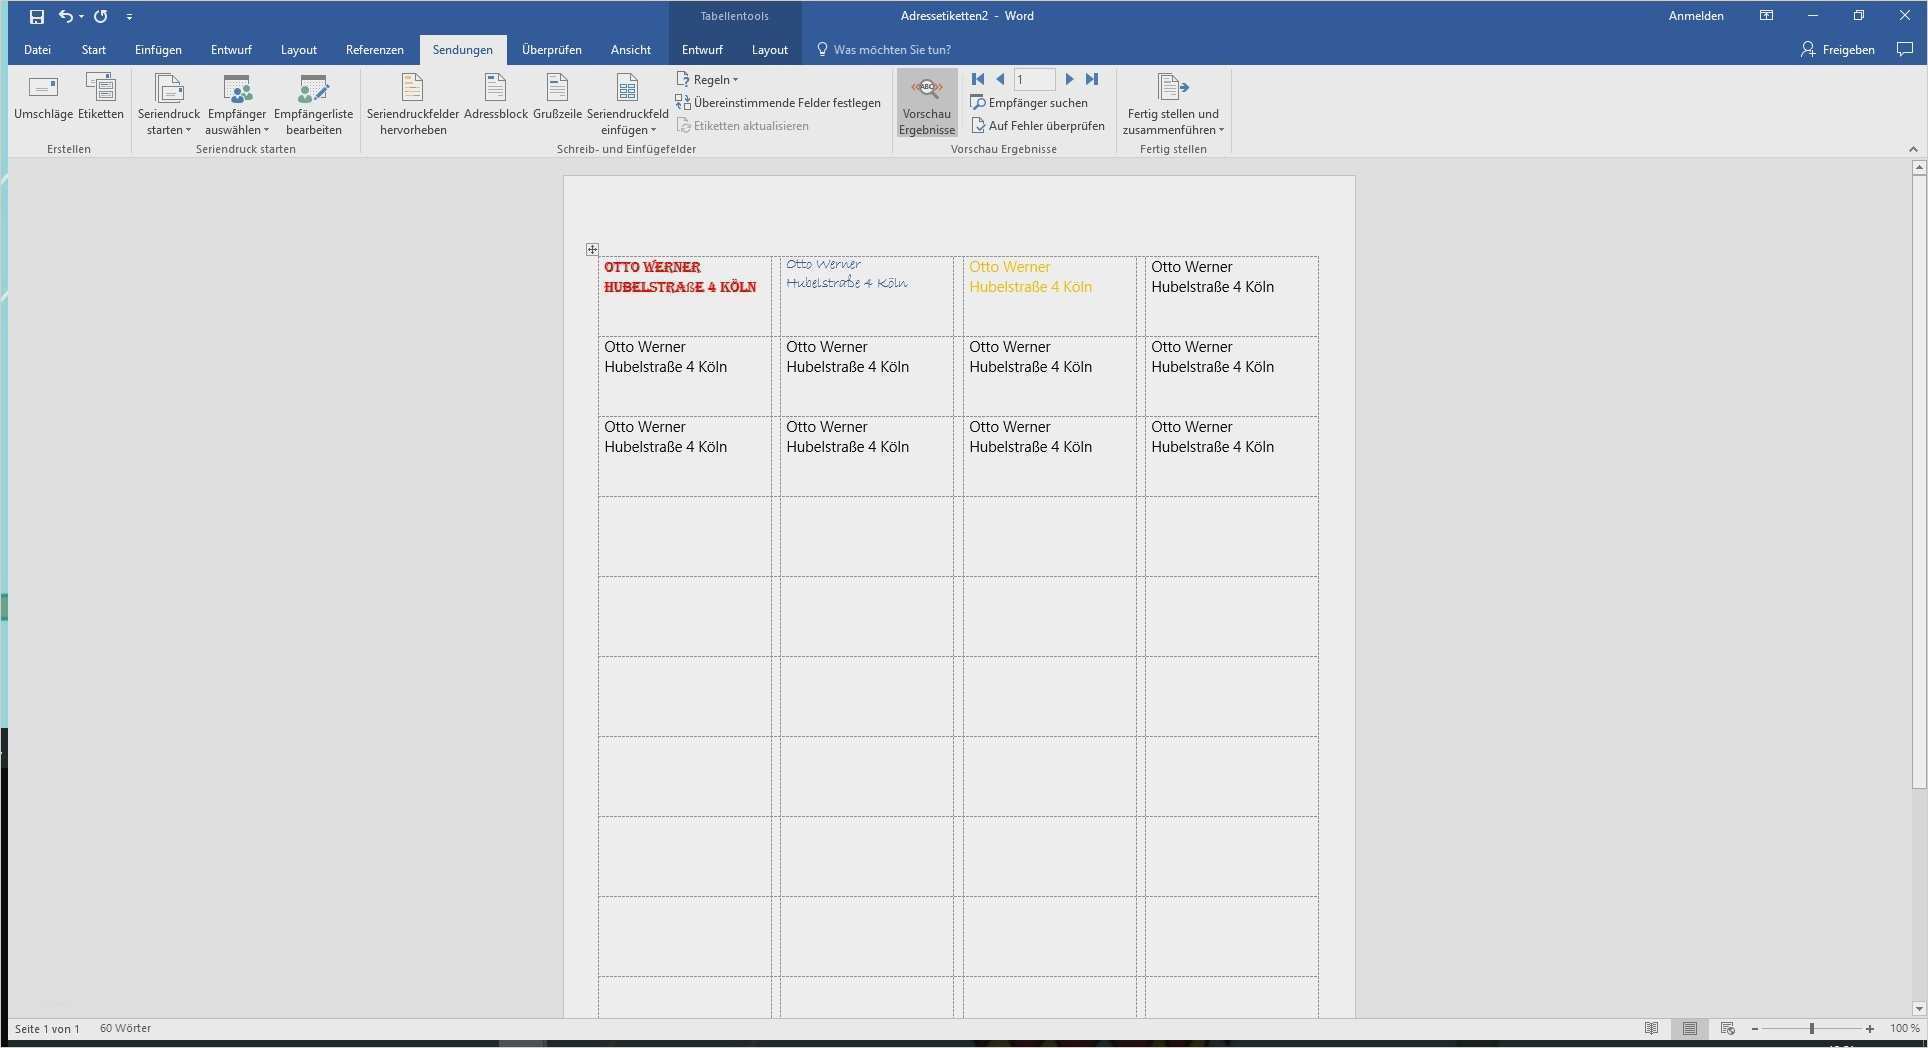Jump to the first record
This screenshot has height=1048, width=1928.
tap(978, 79)
